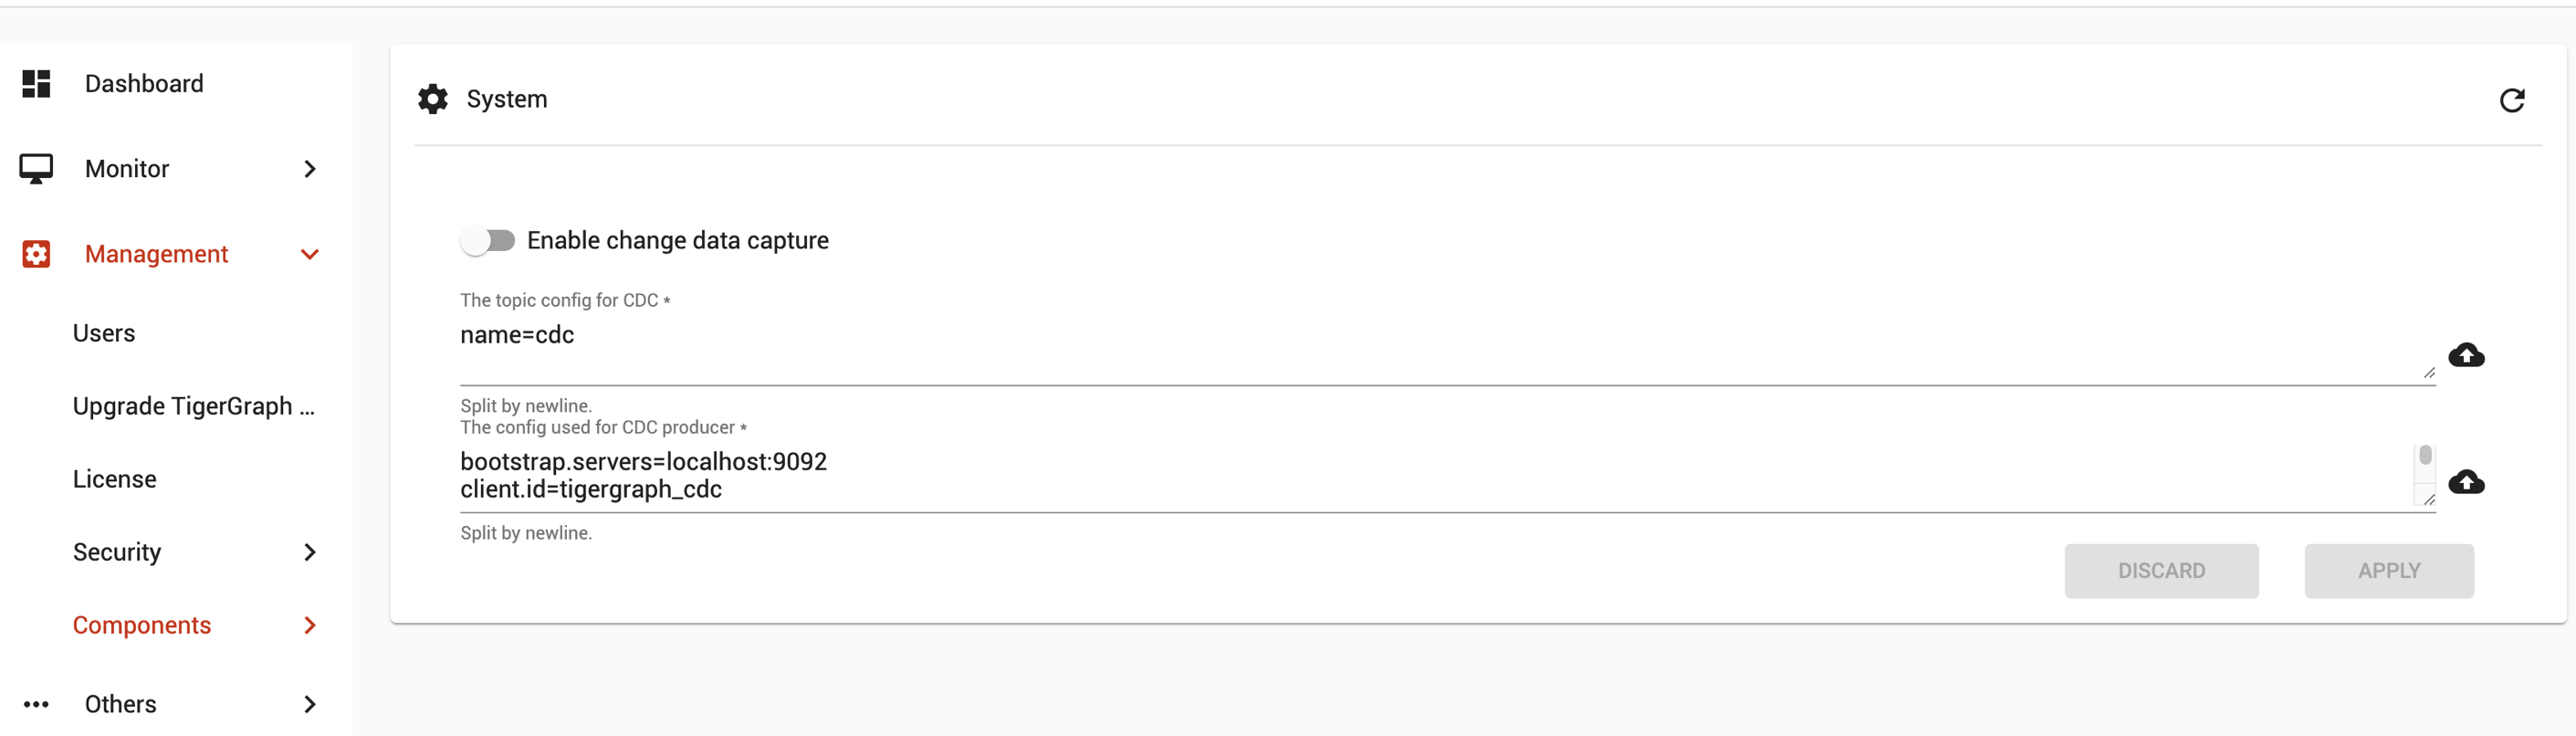Expand the Components section
Image resolution: width=2576 pixels, height=736 pixels.
(x=310, y=625)
